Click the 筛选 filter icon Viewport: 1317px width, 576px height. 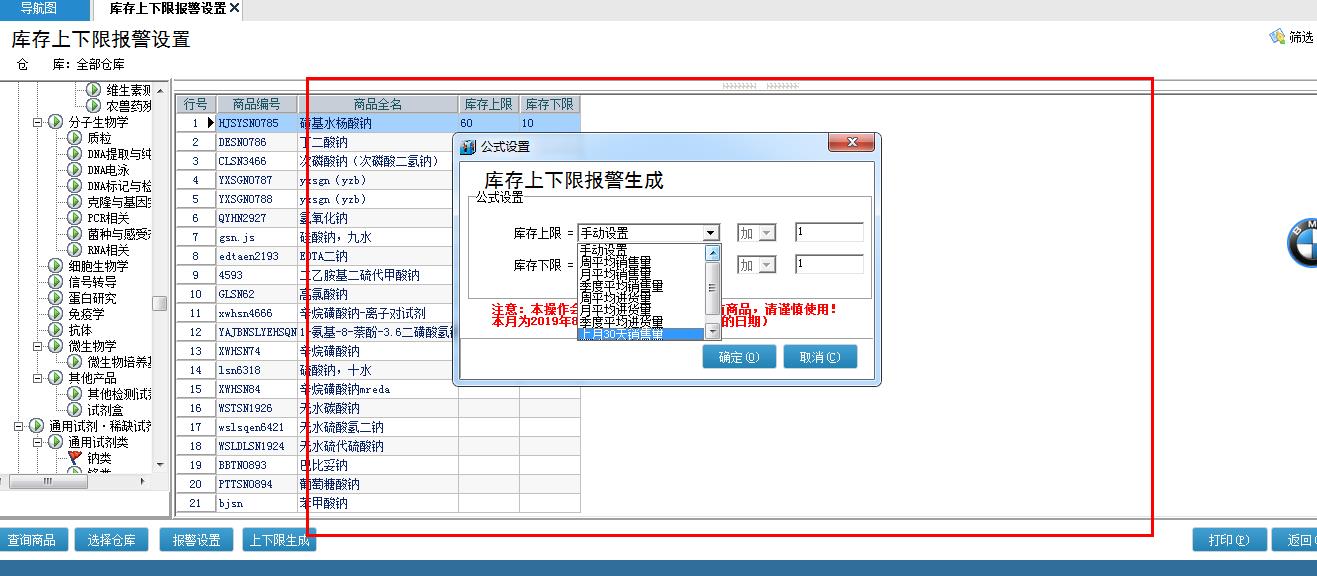pyautogui.click(x=1277, y=37)
